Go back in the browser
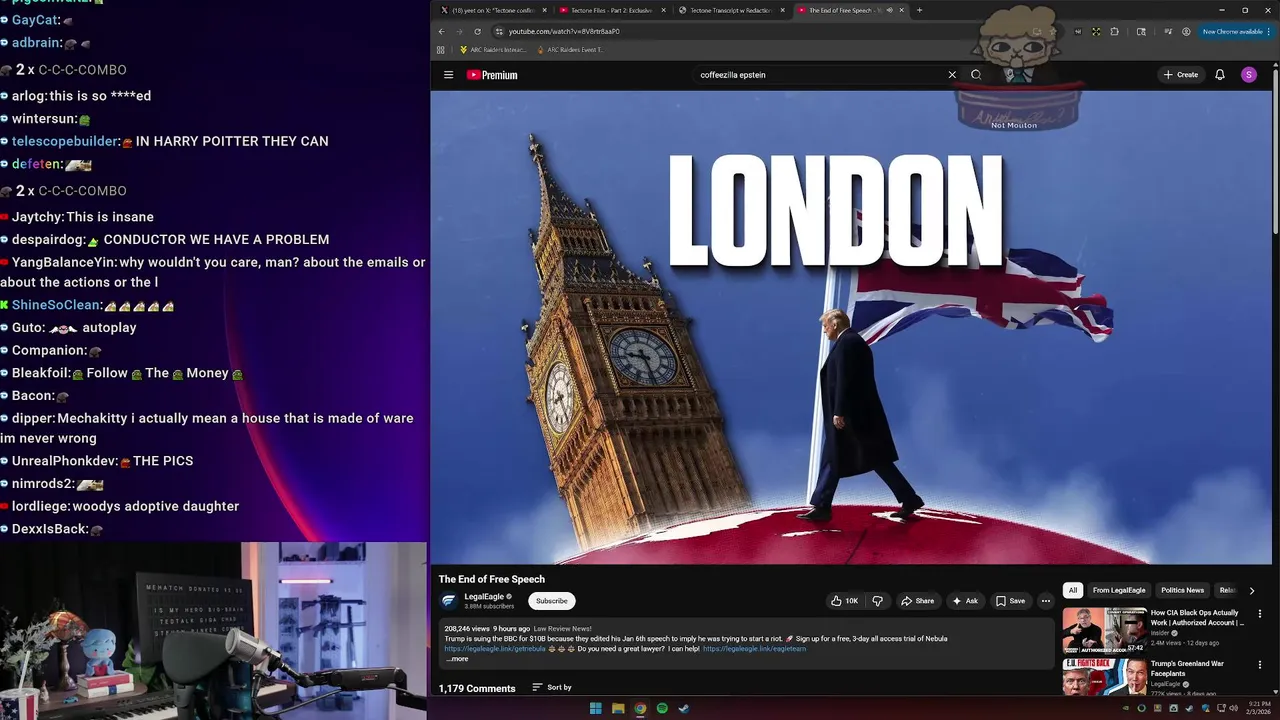The image size is (1280, 720). pos(441,31)
